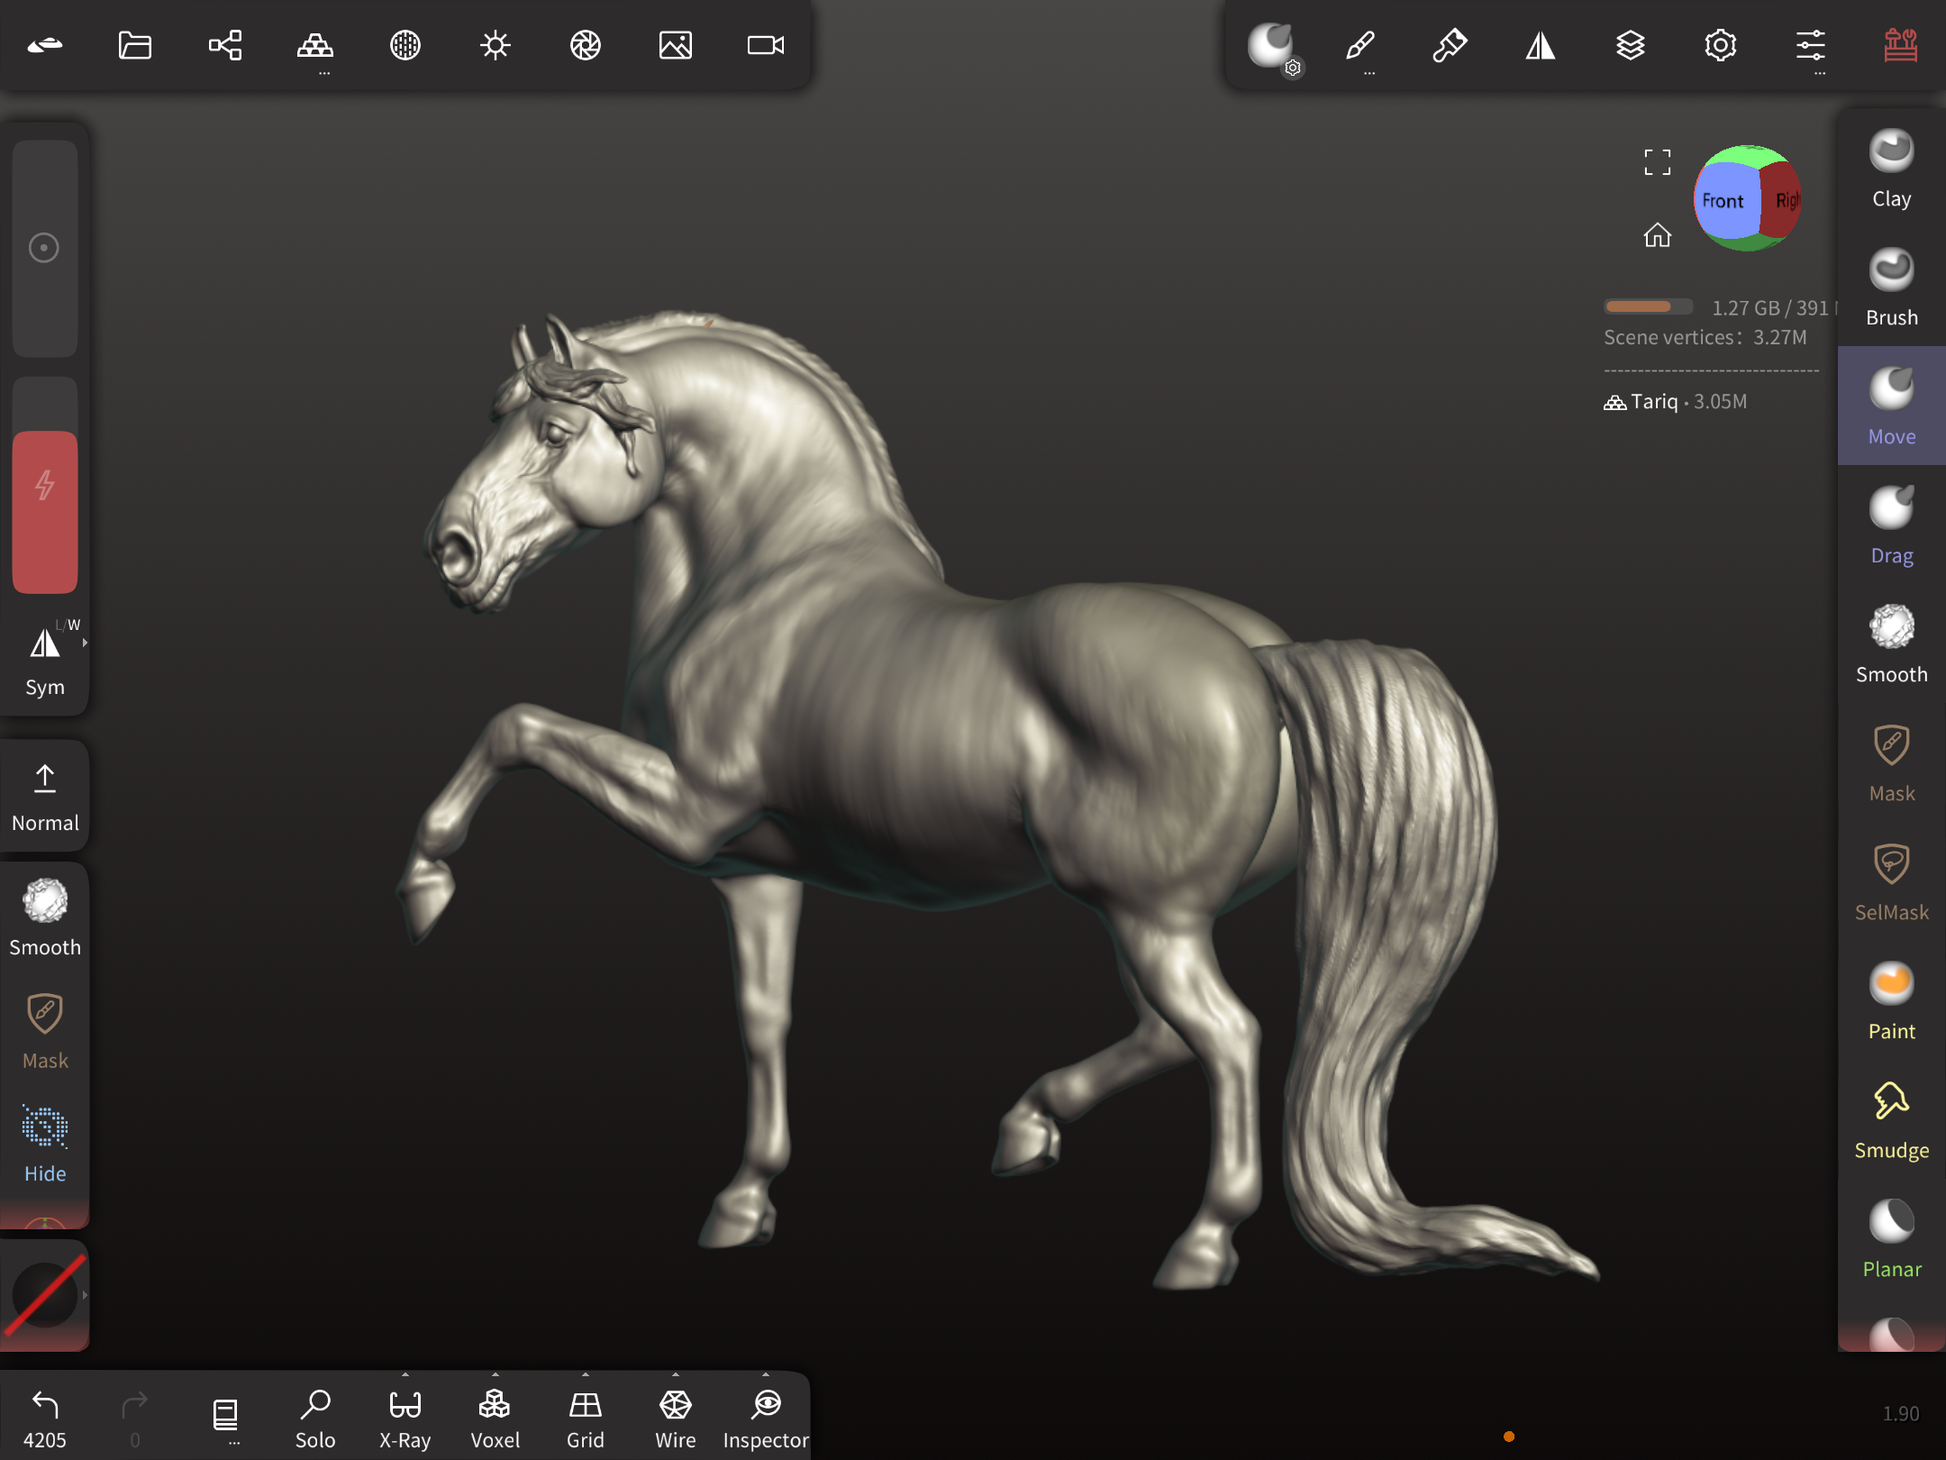Select the Planar brush tool

click(1890, 1239)
